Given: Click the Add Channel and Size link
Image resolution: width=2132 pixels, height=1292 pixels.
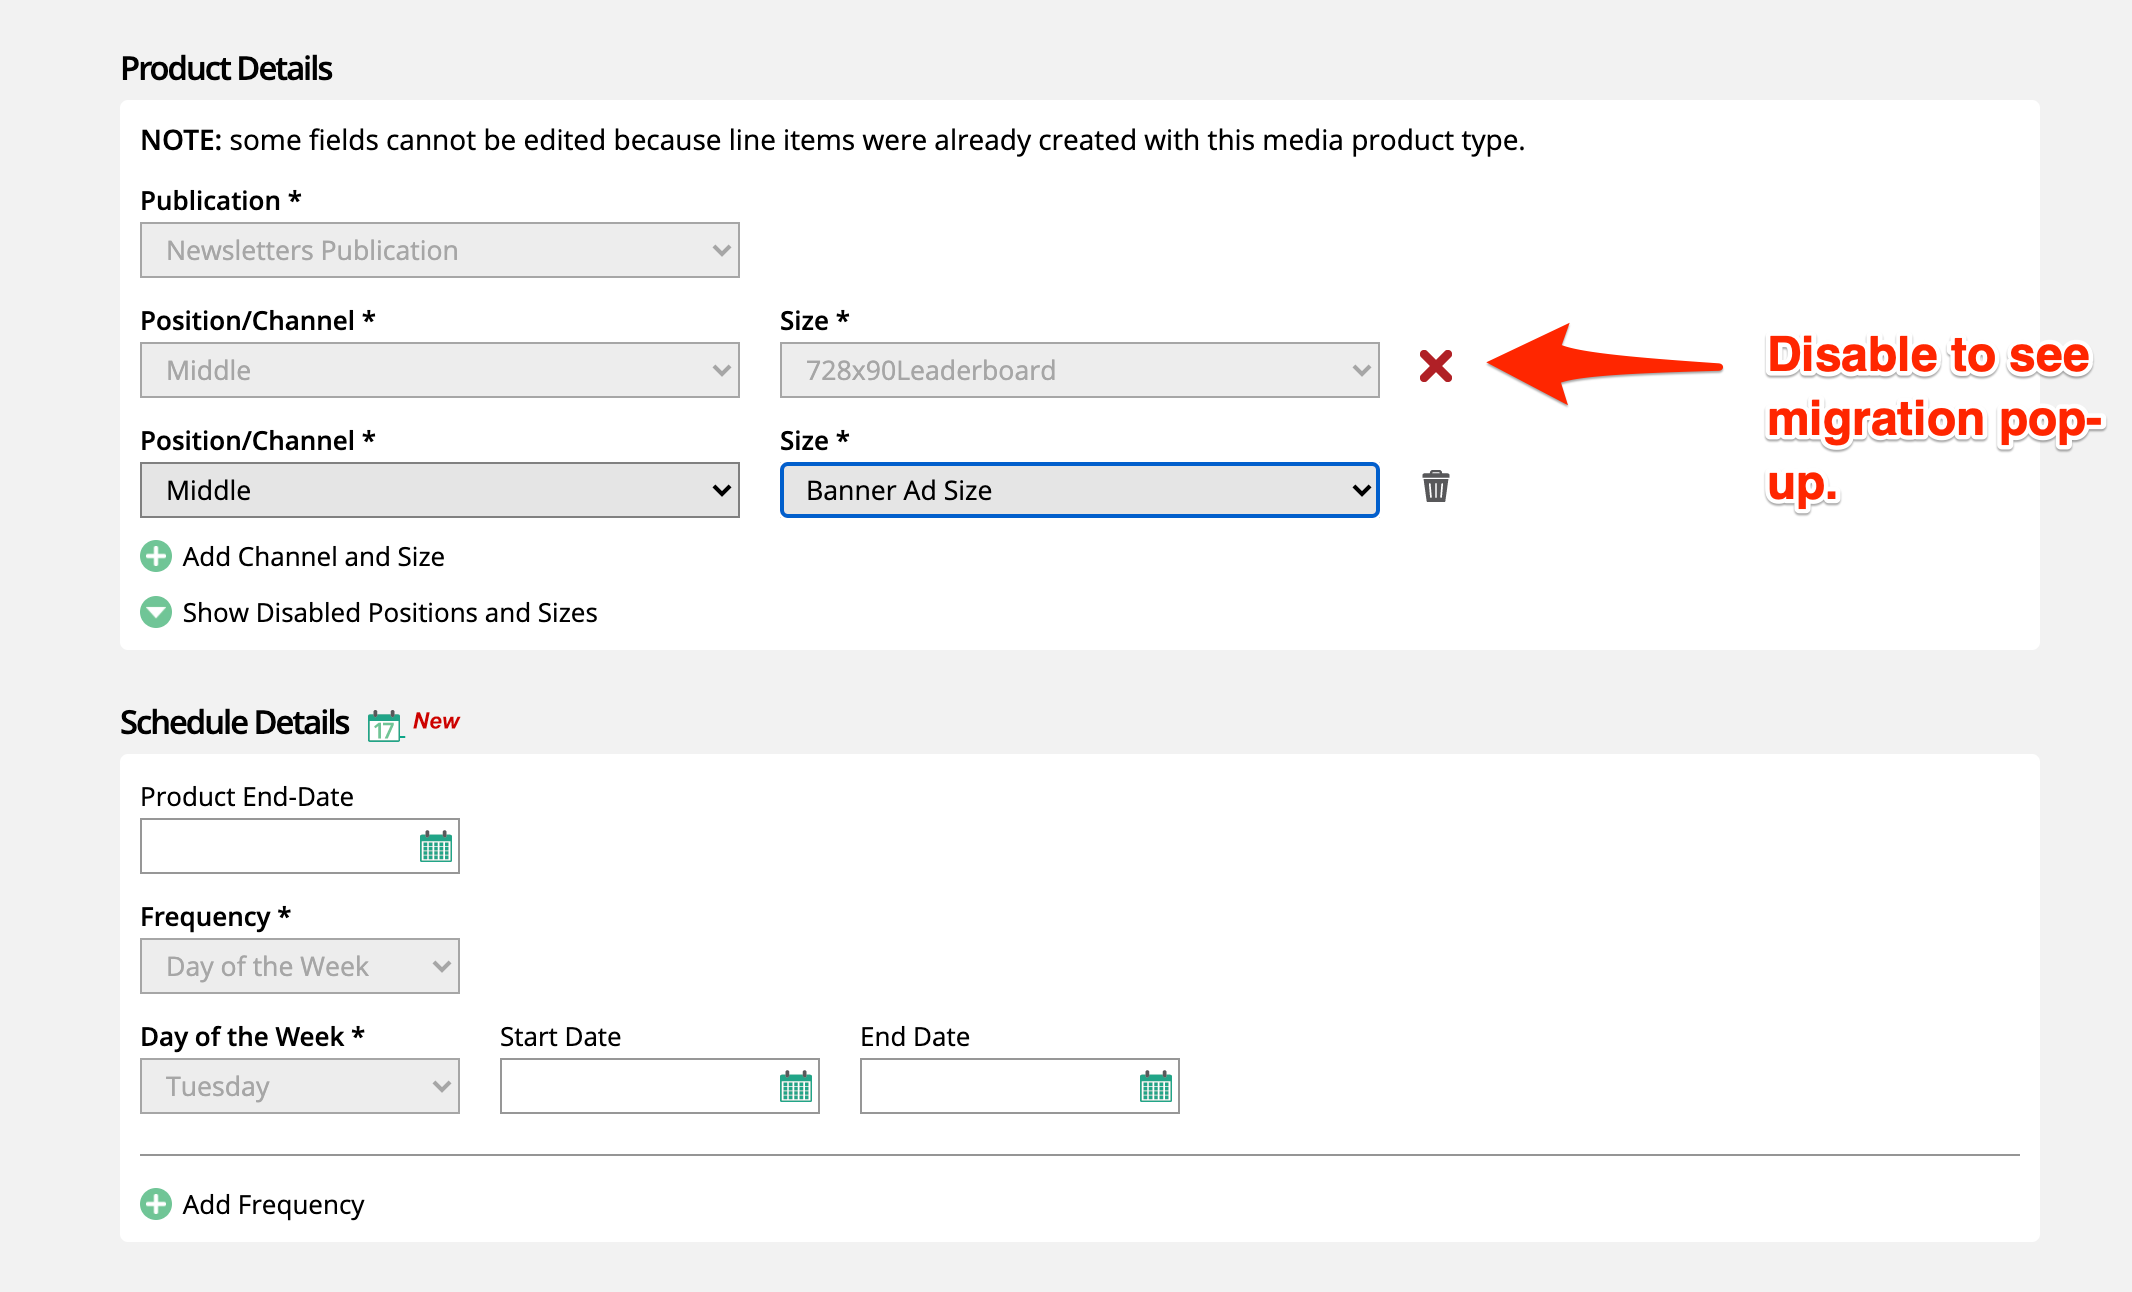Looking at the screenshot, I should [313, 557].
